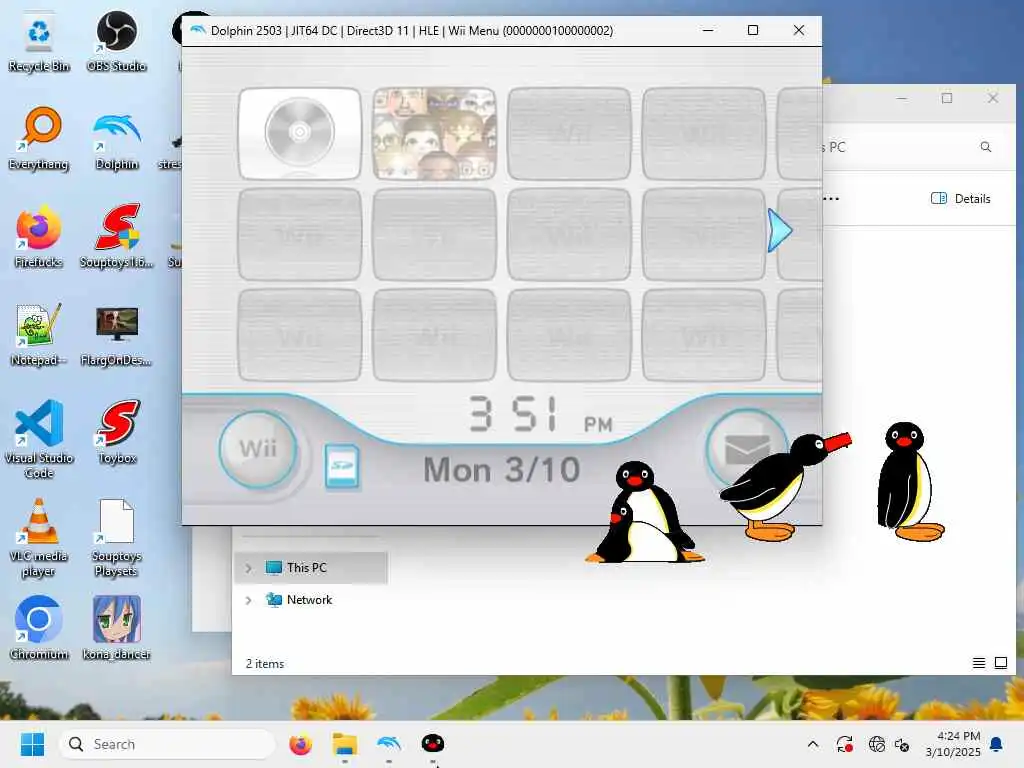The width and height of the screenshot is (1024, 768).
Task: Launch VLC media player shortcut
Action: [39, 537]
